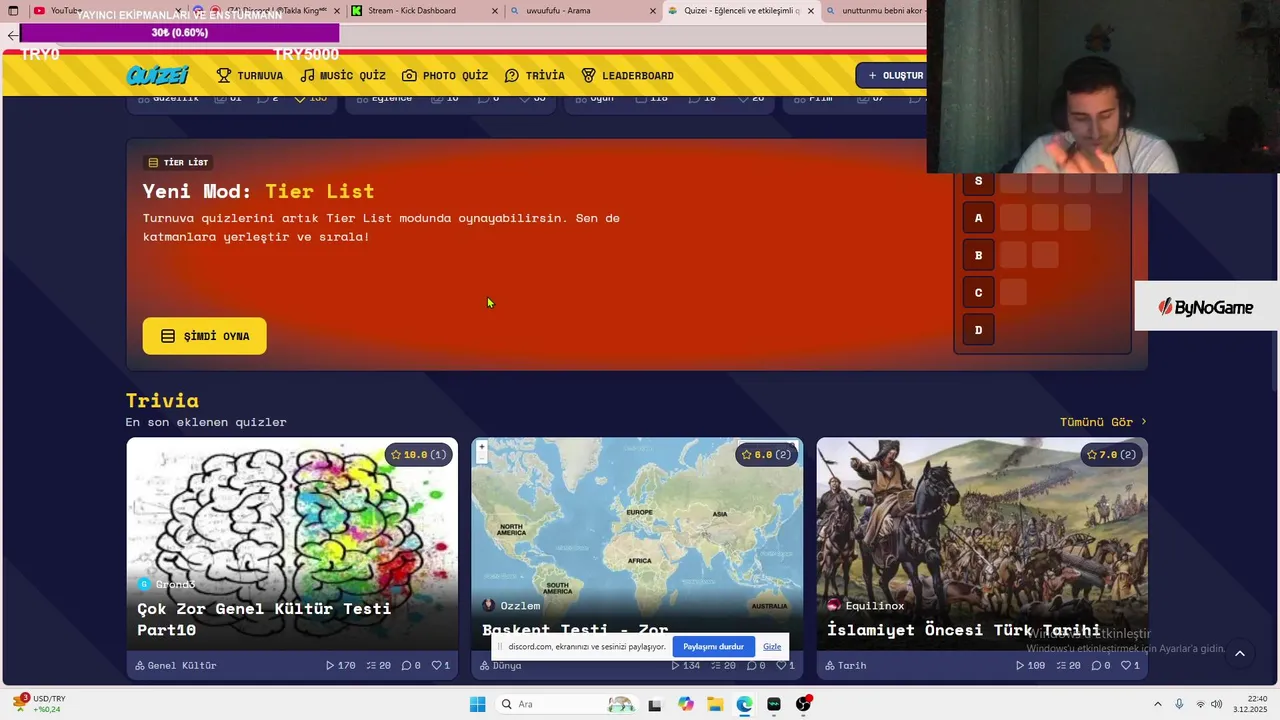
Task: Click the 6.0 star rating badge
Action: click(x=764, y=455)
